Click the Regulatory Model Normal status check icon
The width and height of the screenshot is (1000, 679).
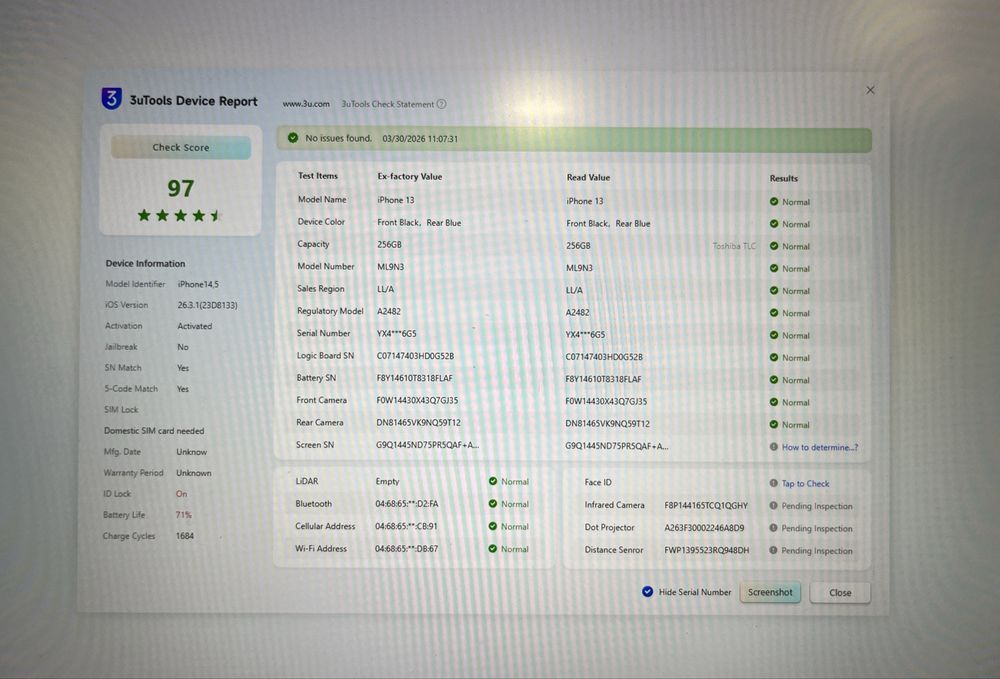click(x=774, y=313)
